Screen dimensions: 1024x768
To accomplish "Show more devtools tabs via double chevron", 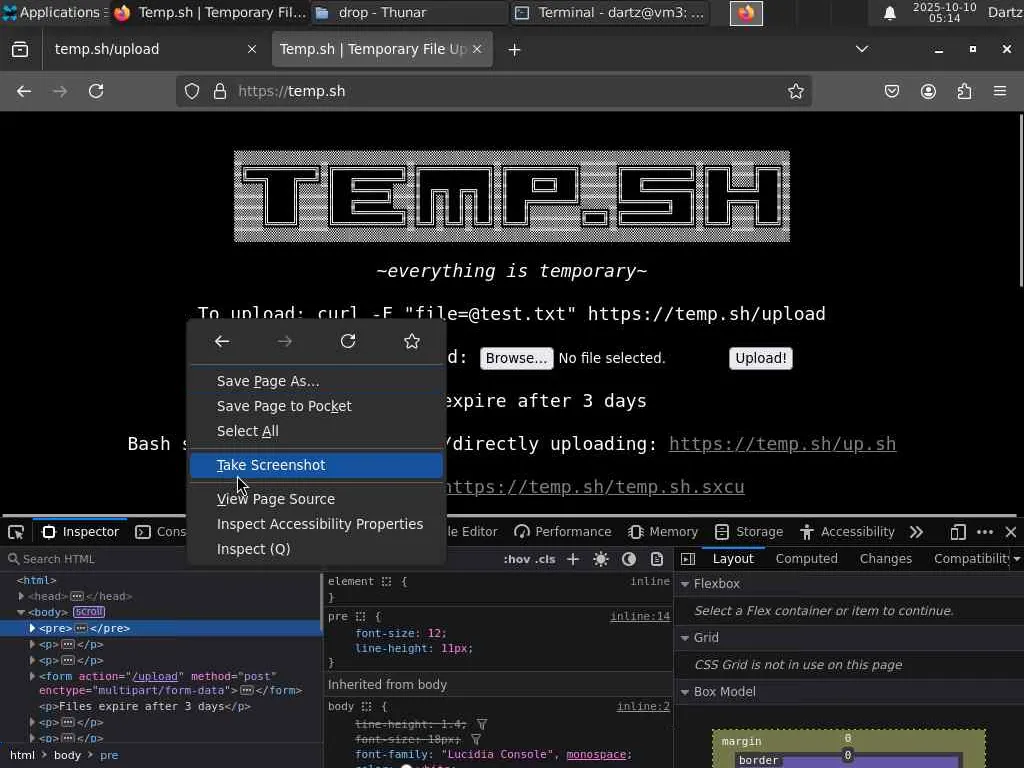I will pyautogui.click(x=916, y=532).
